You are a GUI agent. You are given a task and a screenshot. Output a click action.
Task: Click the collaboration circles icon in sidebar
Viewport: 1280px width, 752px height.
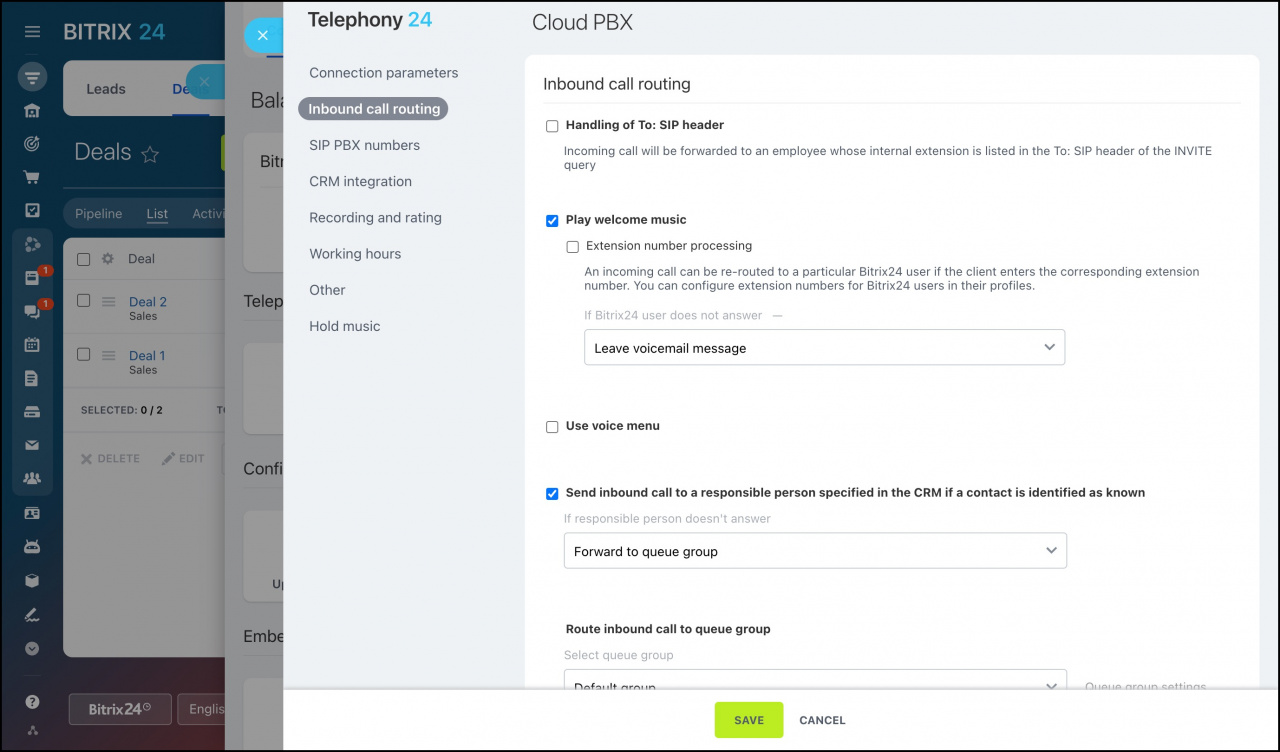pyautogui.click(x=32, y=245)
